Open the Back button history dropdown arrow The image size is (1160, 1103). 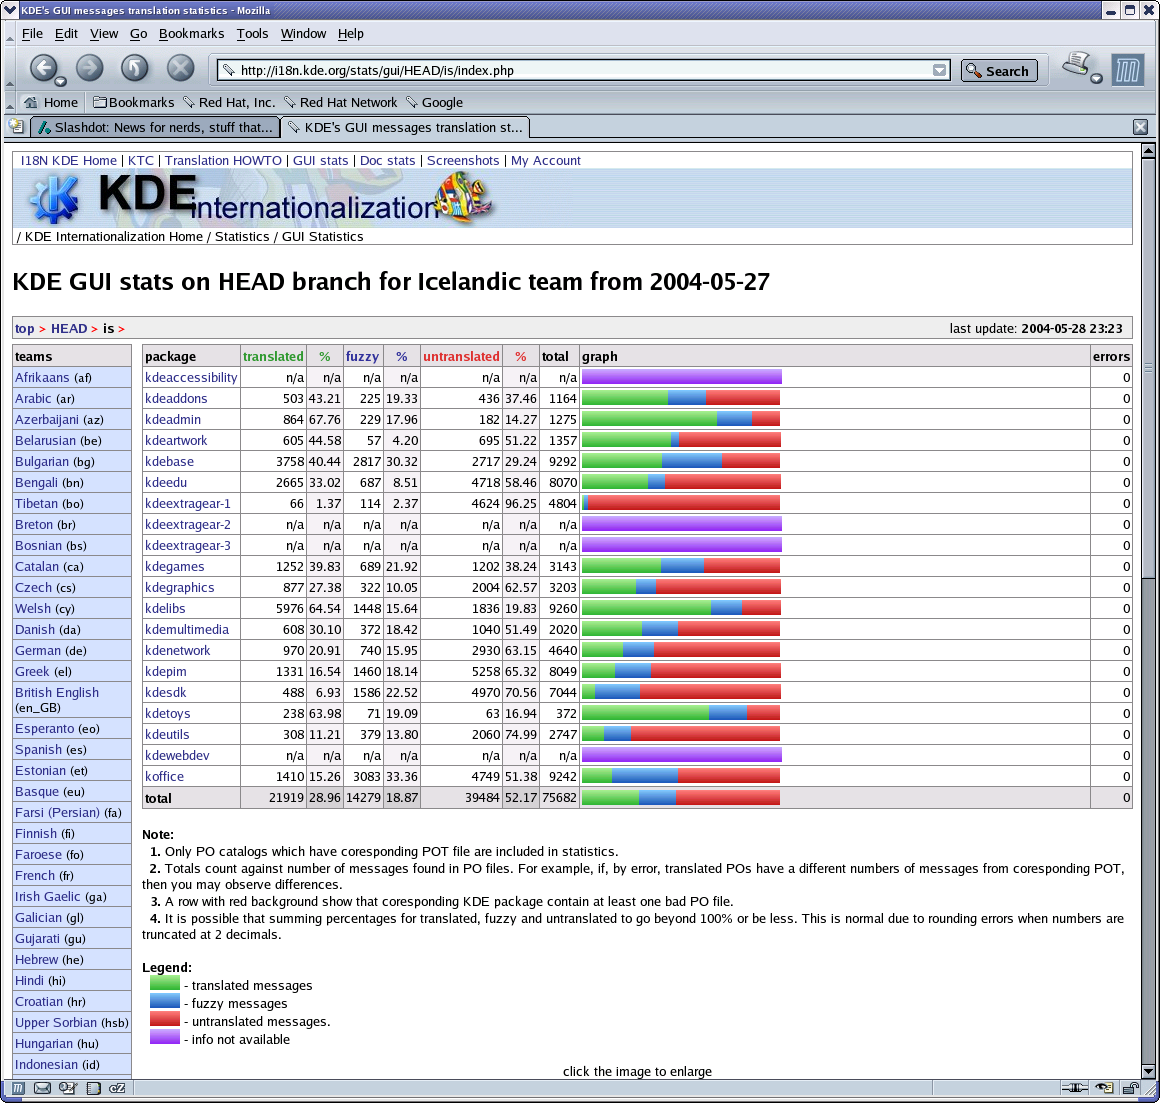coord(61,81)
